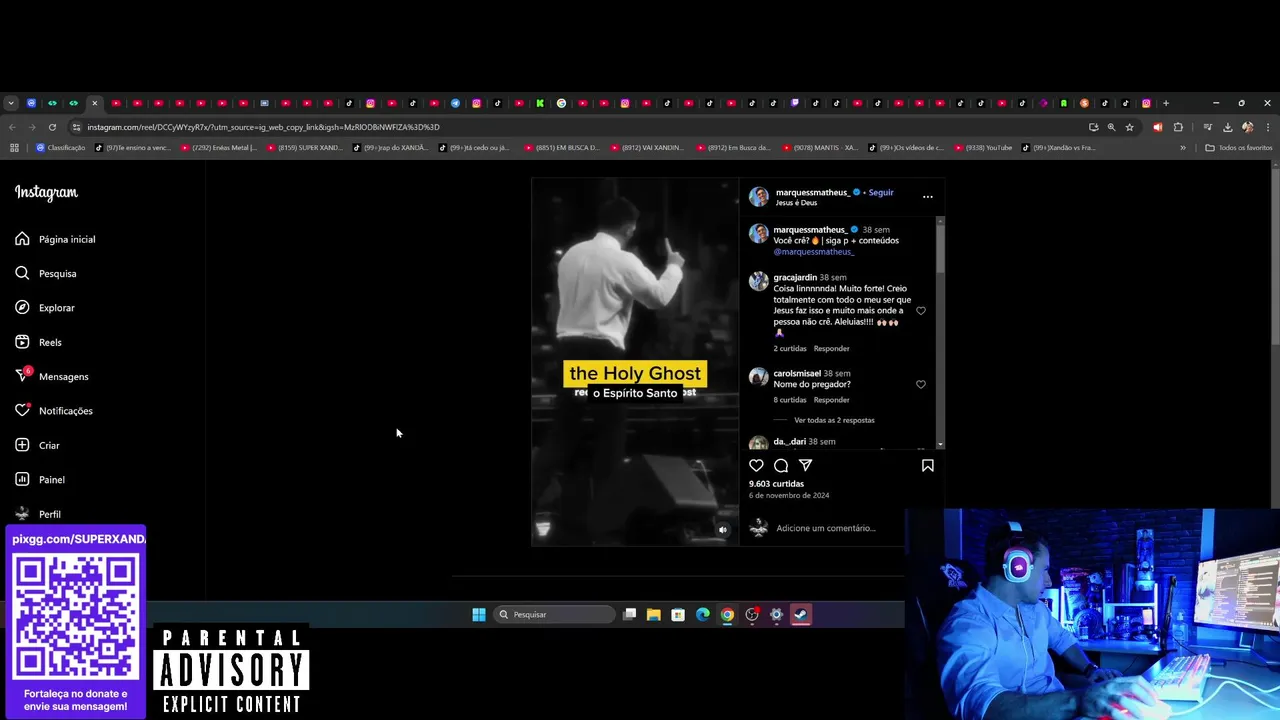Open Painel in sidebar
Viewport: 1280px width, 720px height.
click(40, 480)
